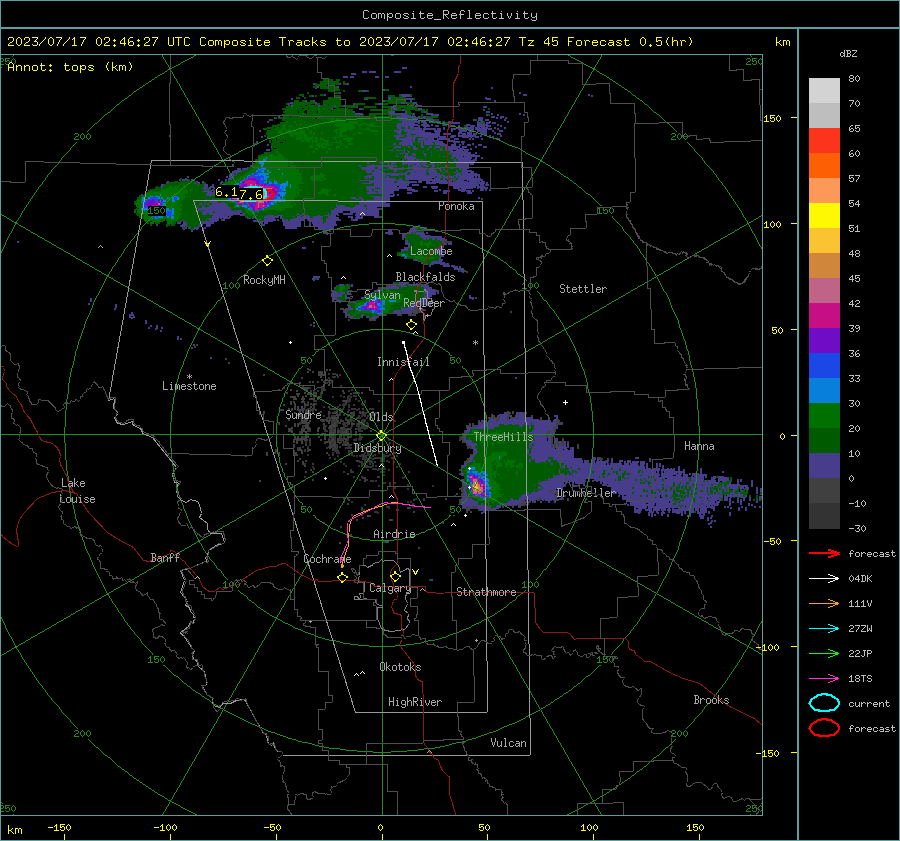
Task: Click the Lake Louise label
Action: [77, 491]
